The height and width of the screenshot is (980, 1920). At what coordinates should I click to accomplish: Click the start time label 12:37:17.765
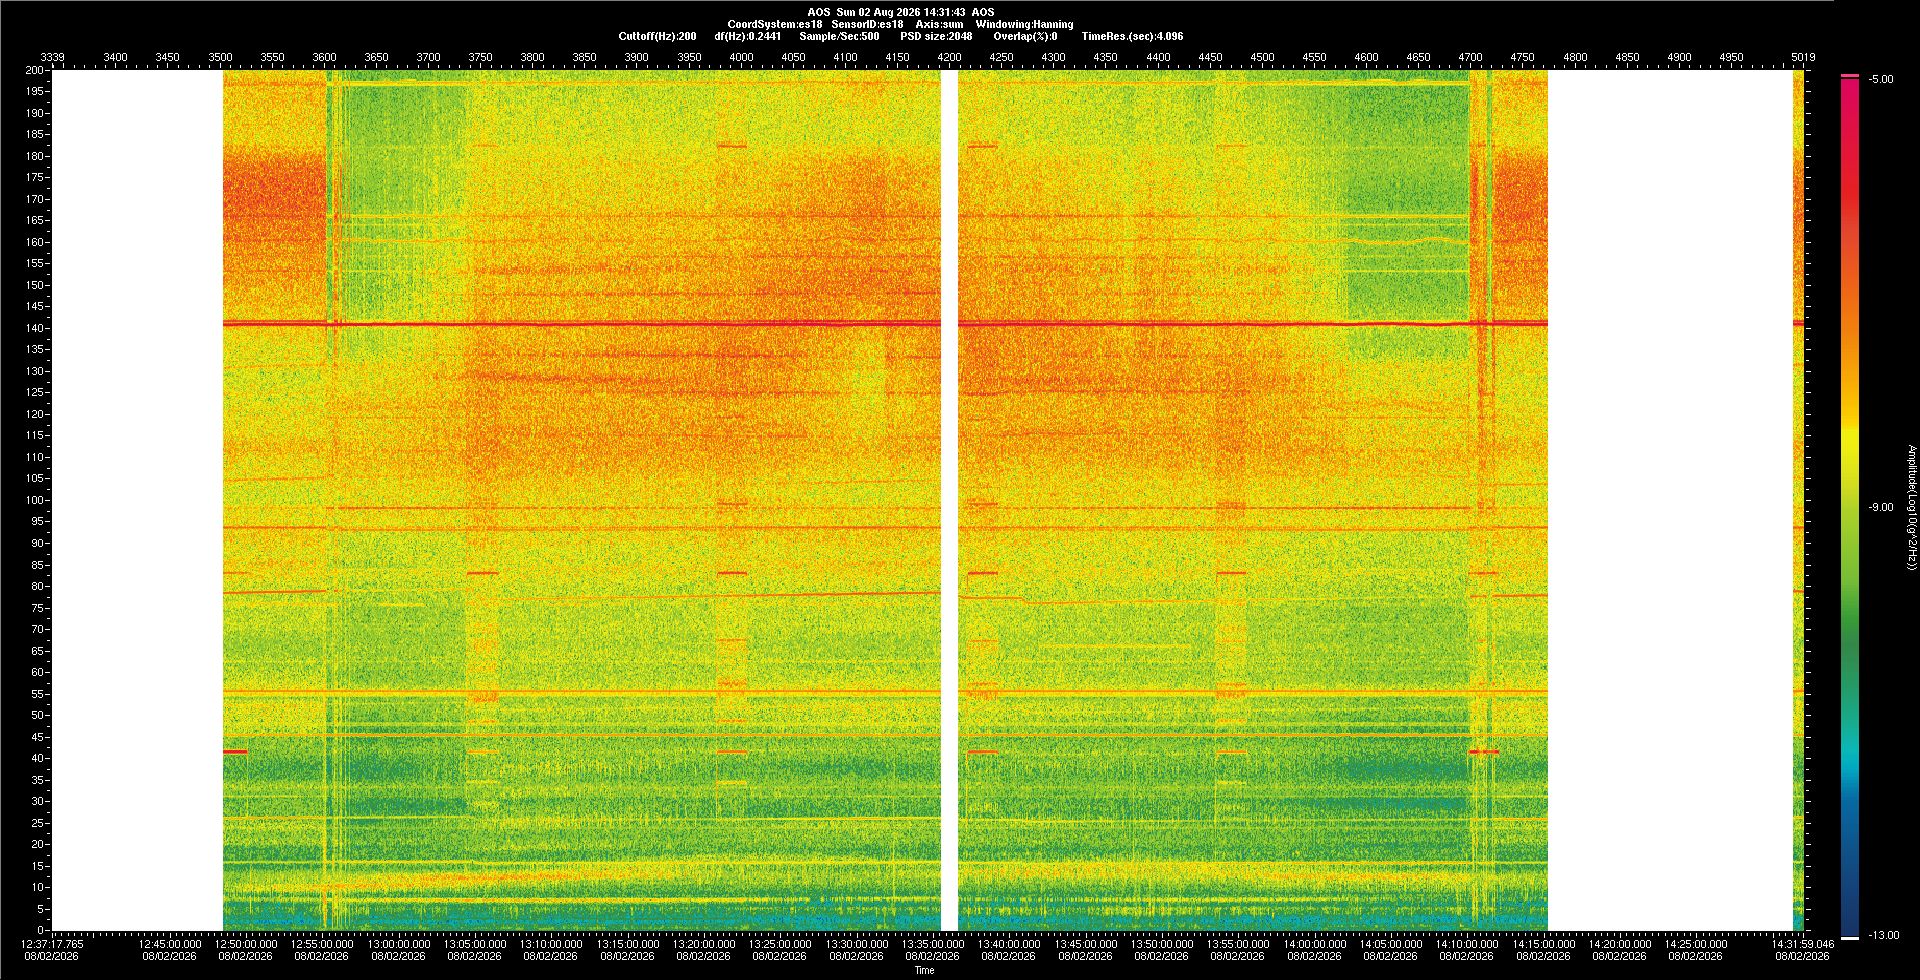[x=52, y=943]
